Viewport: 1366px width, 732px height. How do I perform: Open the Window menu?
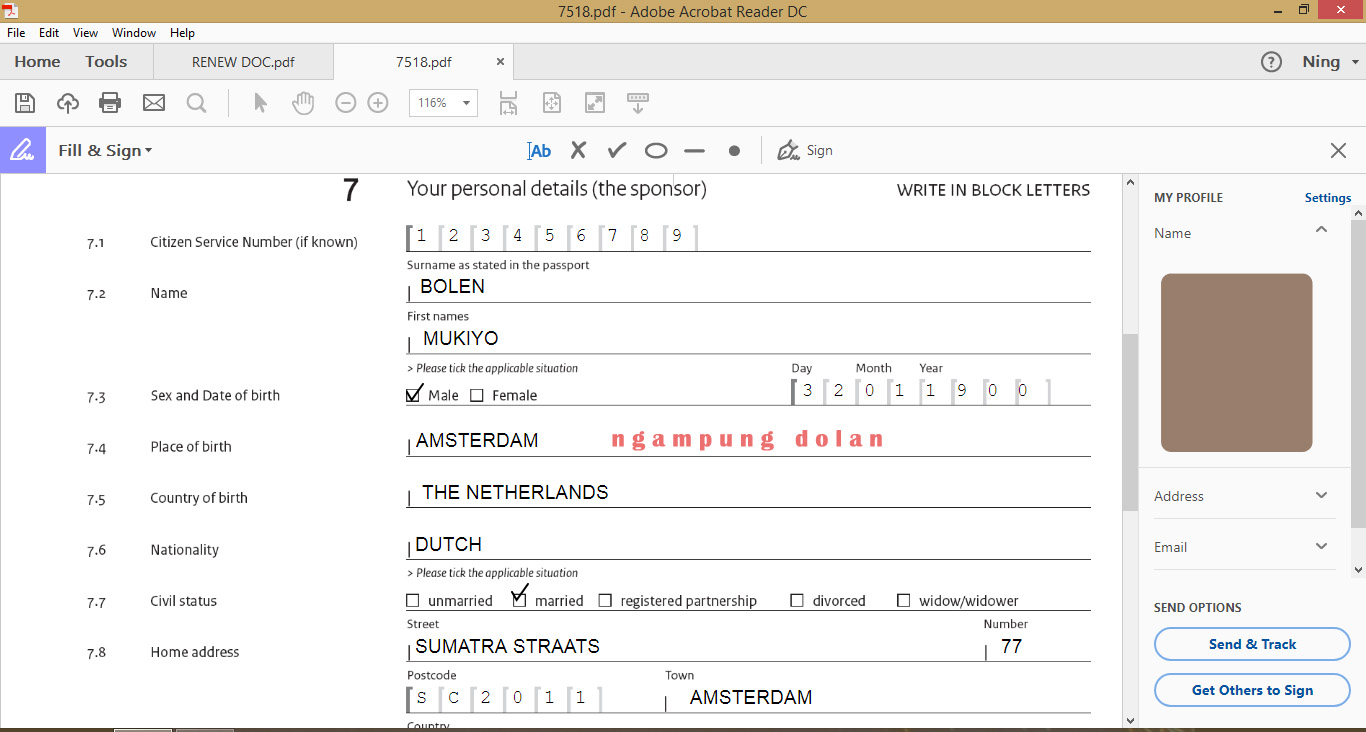click(x=134, y=33)
